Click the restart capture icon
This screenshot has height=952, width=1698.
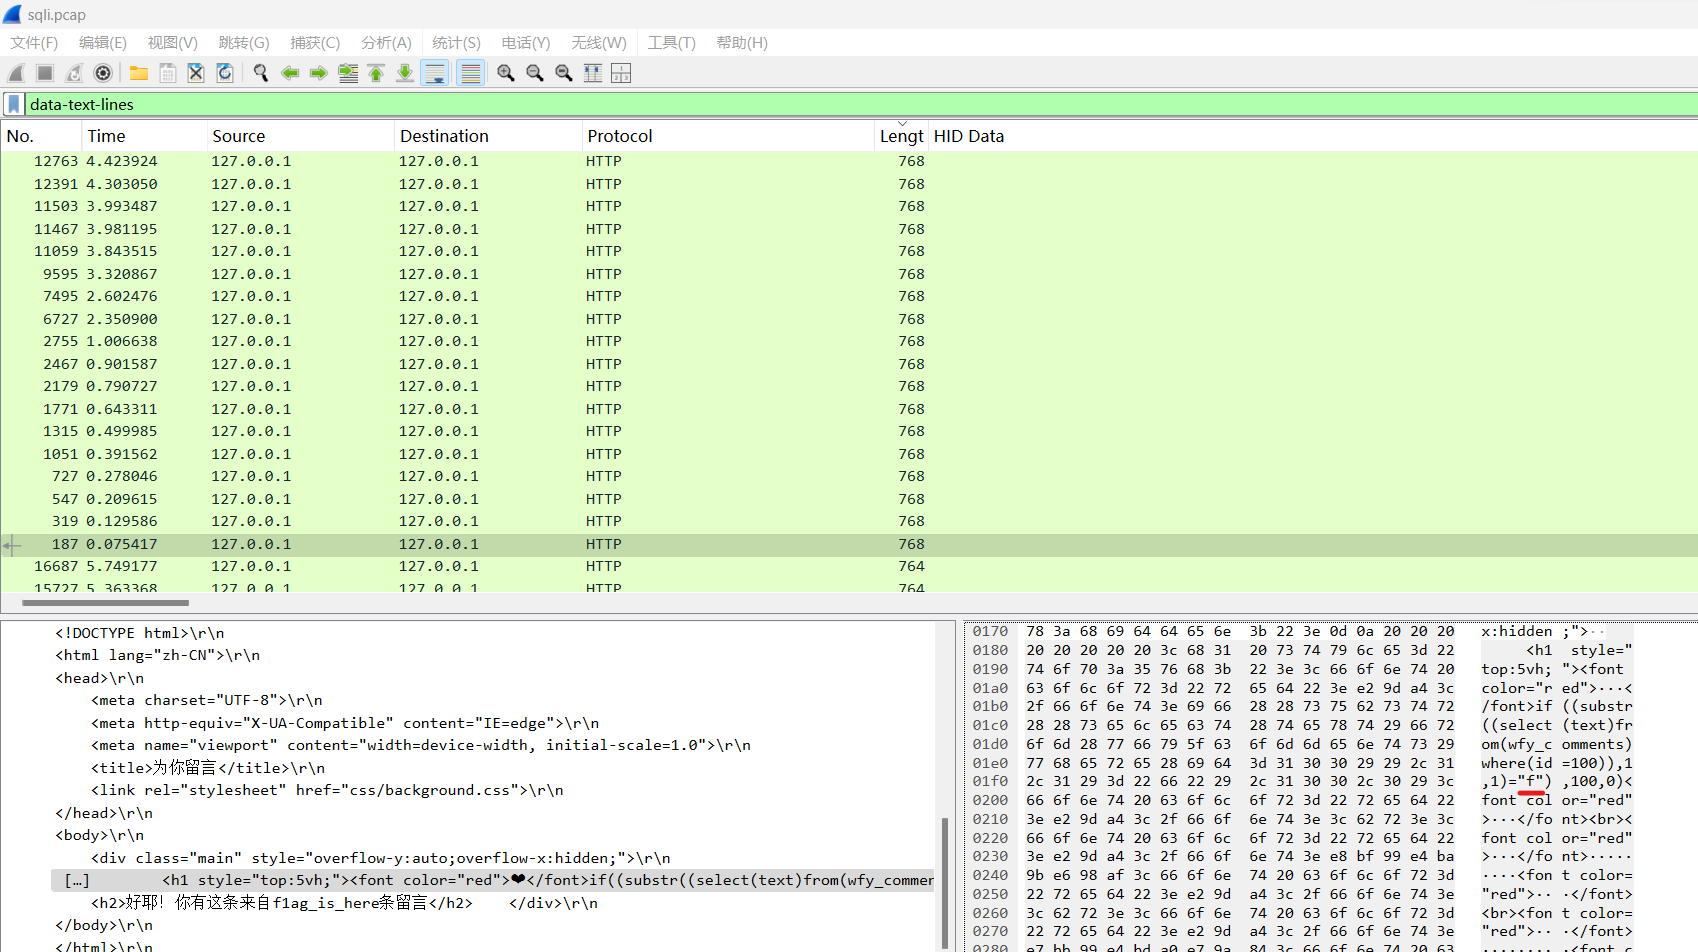pyautogui.click(x=74, y=73)
